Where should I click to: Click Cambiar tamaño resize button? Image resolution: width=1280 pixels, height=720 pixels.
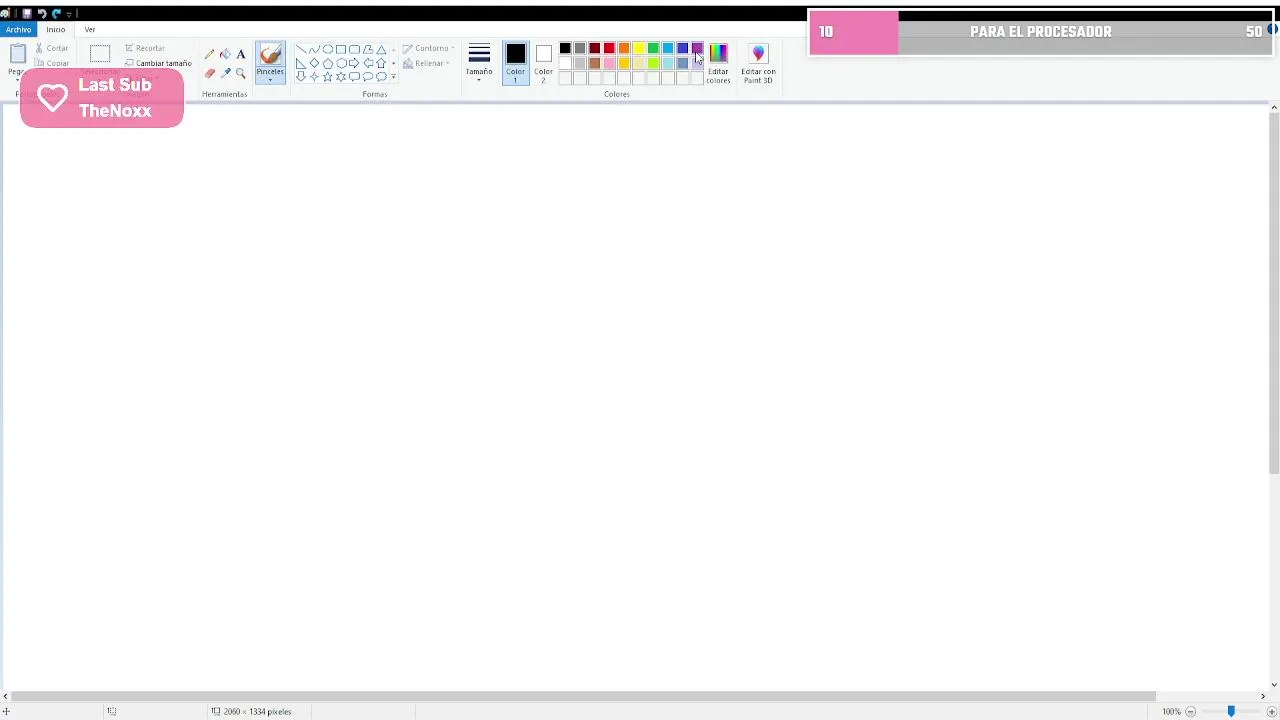point(158,63)
